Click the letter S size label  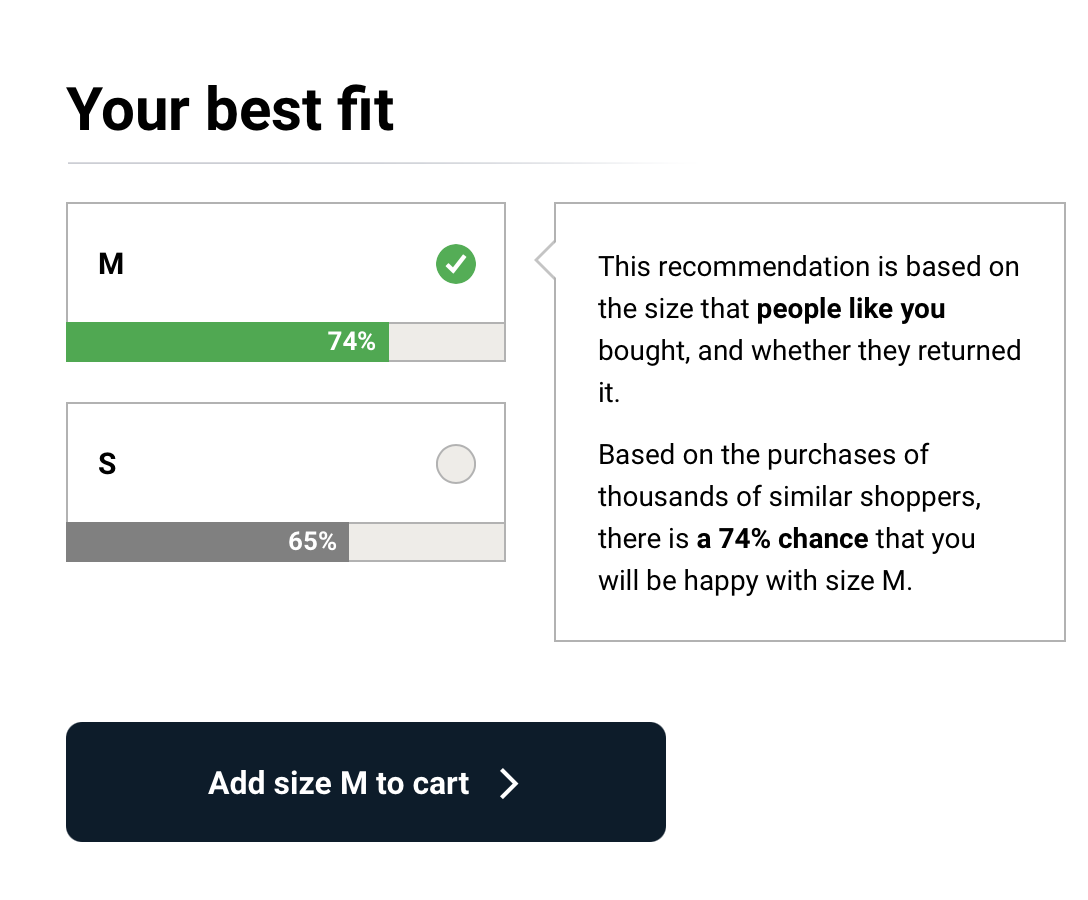point(108,465)
